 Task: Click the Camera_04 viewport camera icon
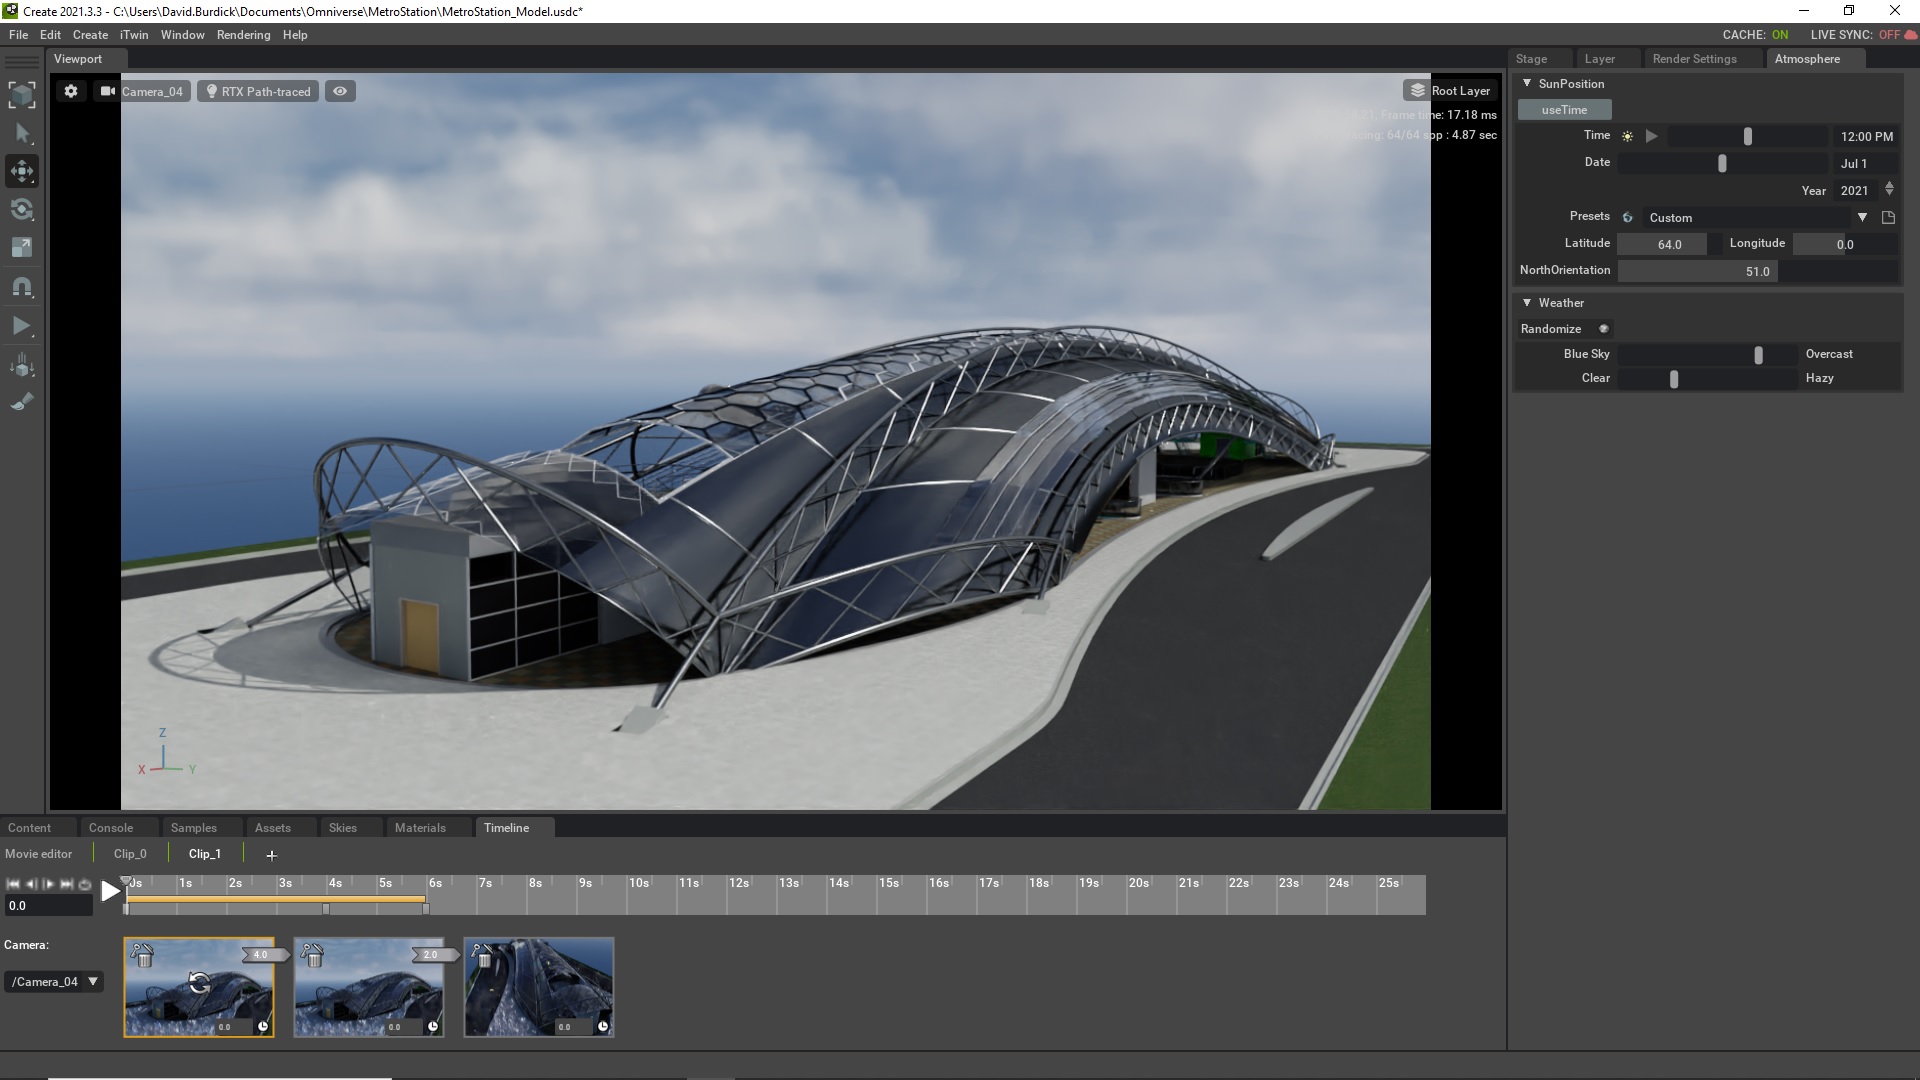(108, 91)
